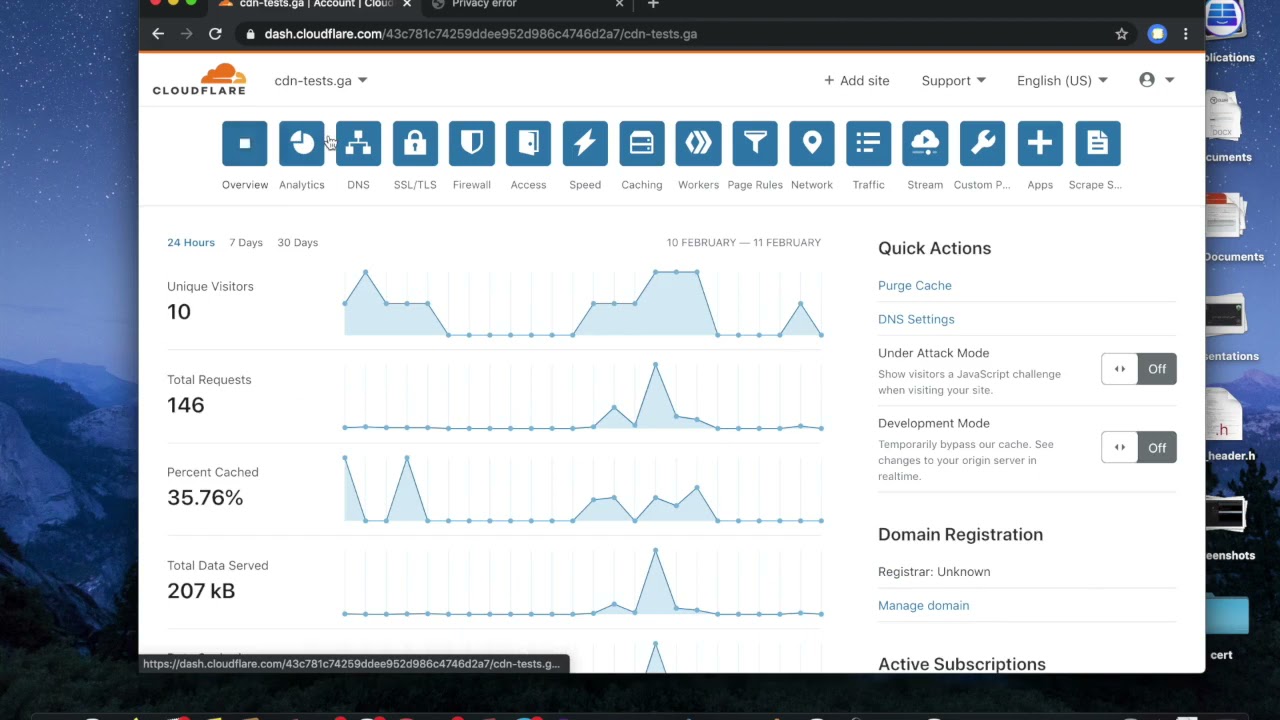
Task: Click the browser address bar URL
Action: pos(480,34)
